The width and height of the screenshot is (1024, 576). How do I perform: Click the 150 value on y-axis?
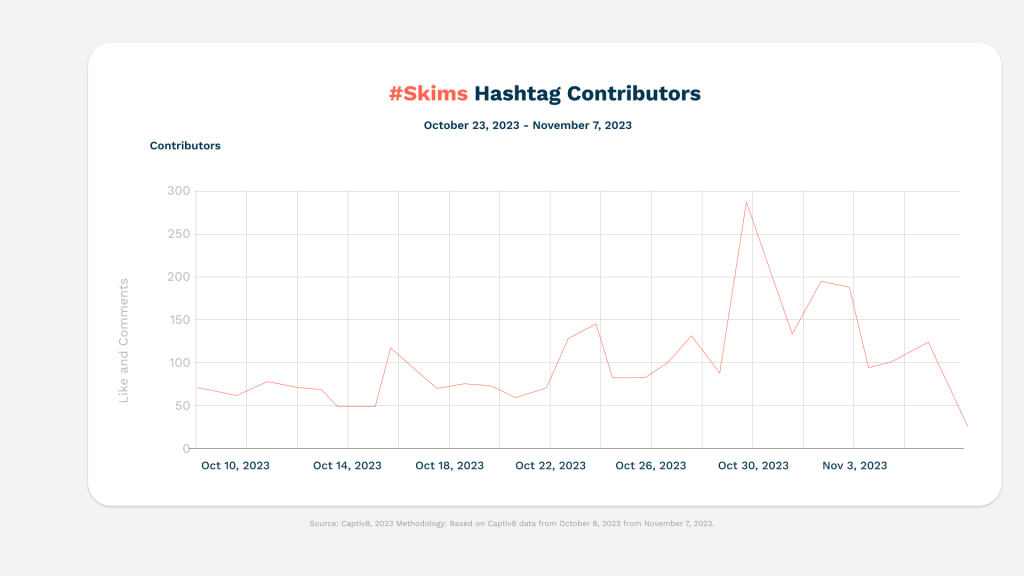pos(178,320)
